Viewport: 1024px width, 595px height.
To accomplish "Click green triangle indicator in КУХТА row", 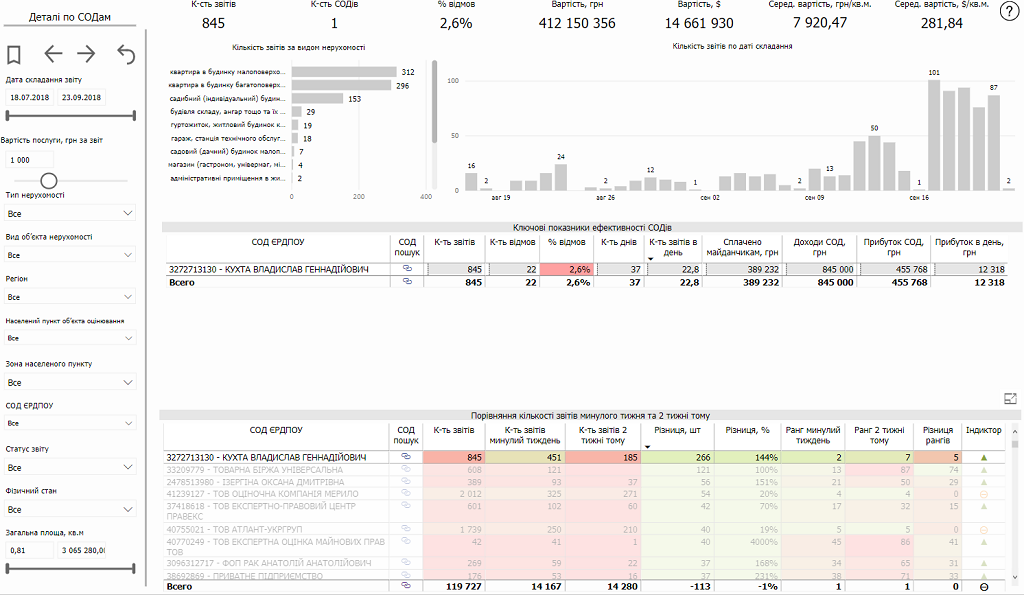I will click(983, 457).
